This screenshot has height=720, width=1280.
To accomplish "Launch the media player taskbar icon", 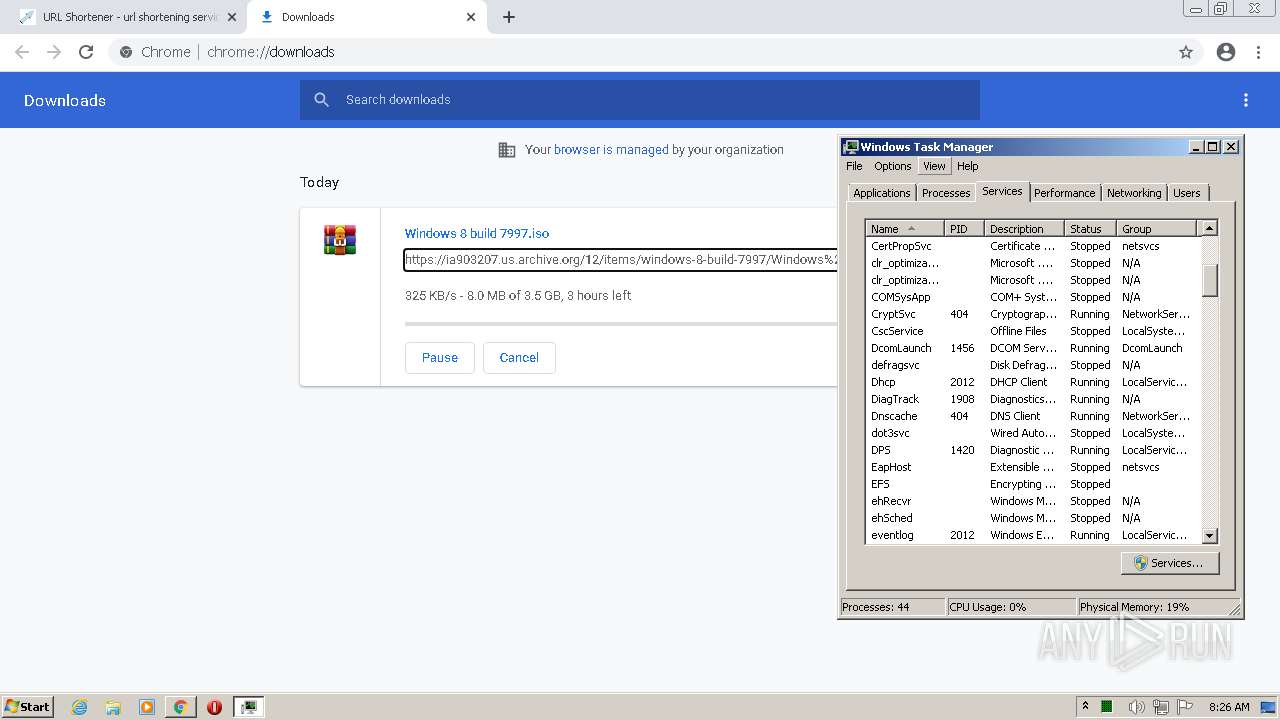I will (147, 707).
